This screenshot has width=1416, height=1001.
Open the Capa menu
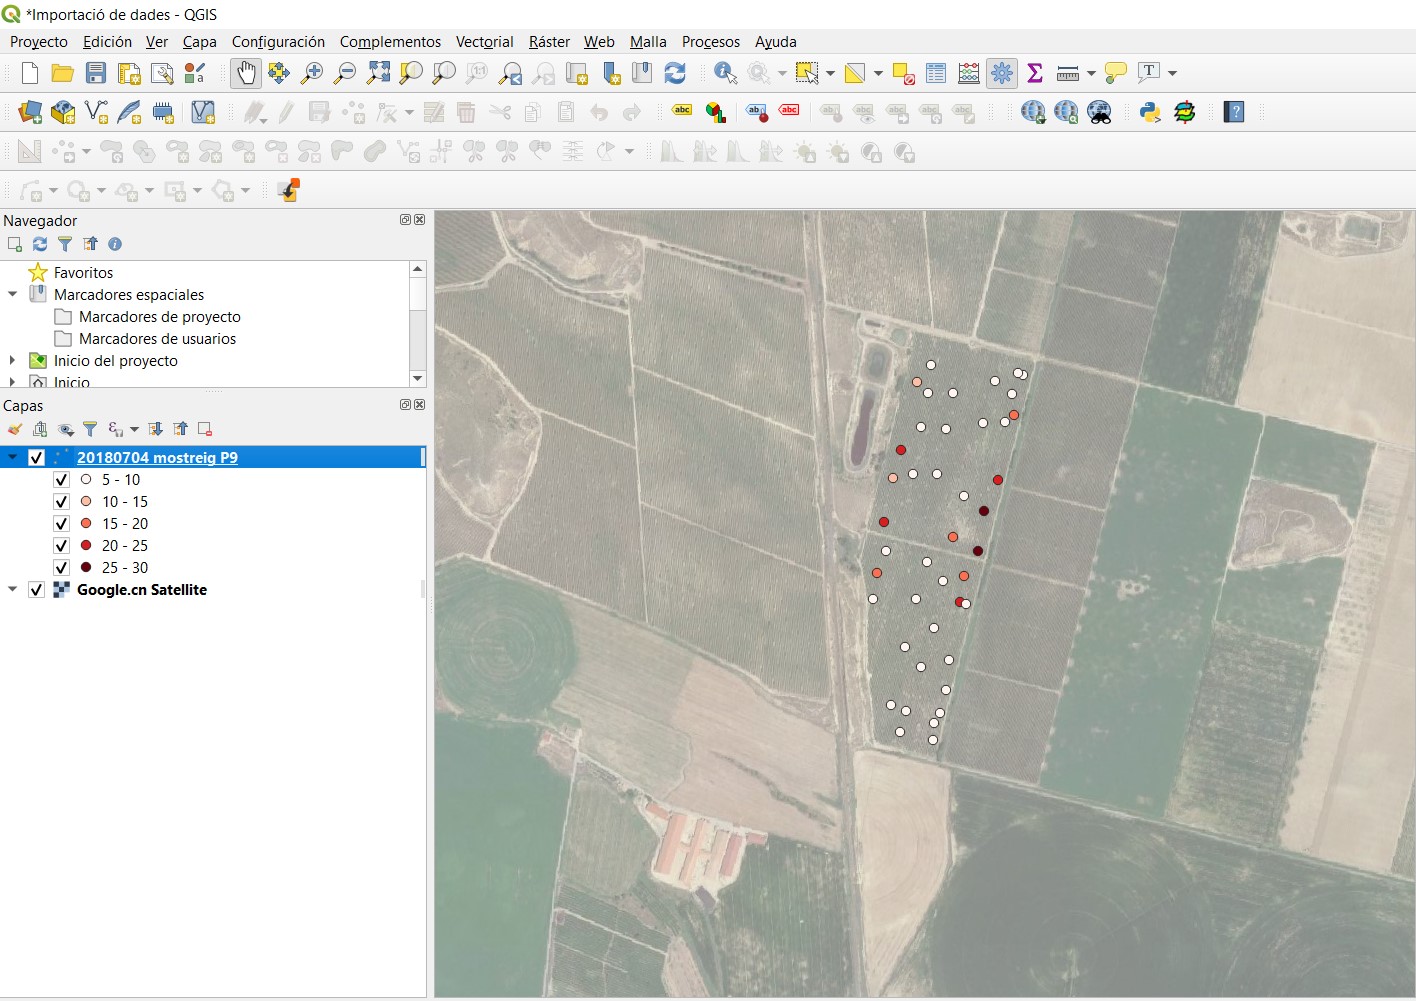click(x=199, y=42)
